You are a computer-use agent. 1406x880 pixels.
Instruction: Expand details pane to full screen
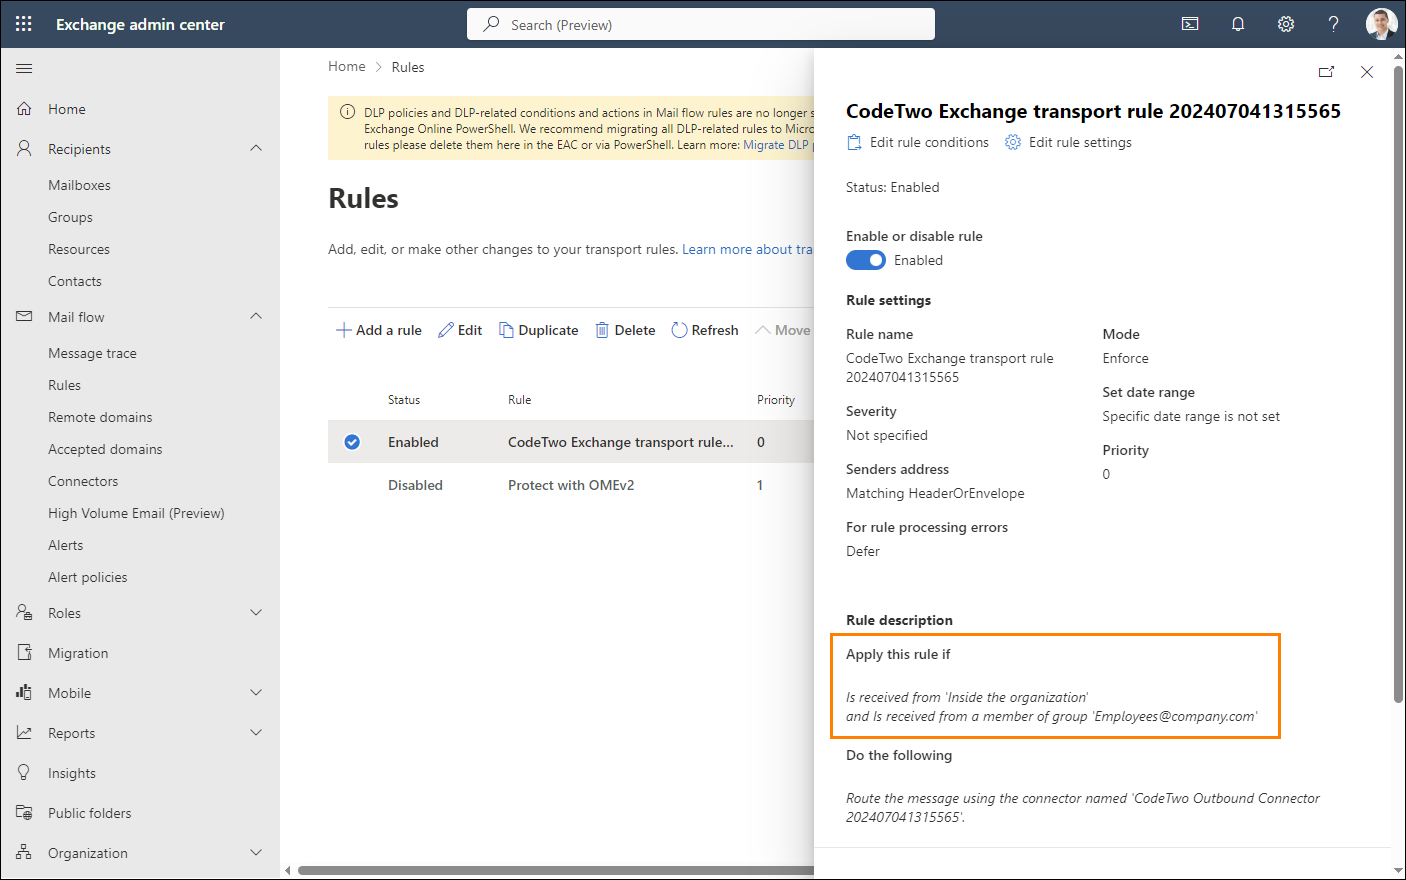coord(1326,72)
